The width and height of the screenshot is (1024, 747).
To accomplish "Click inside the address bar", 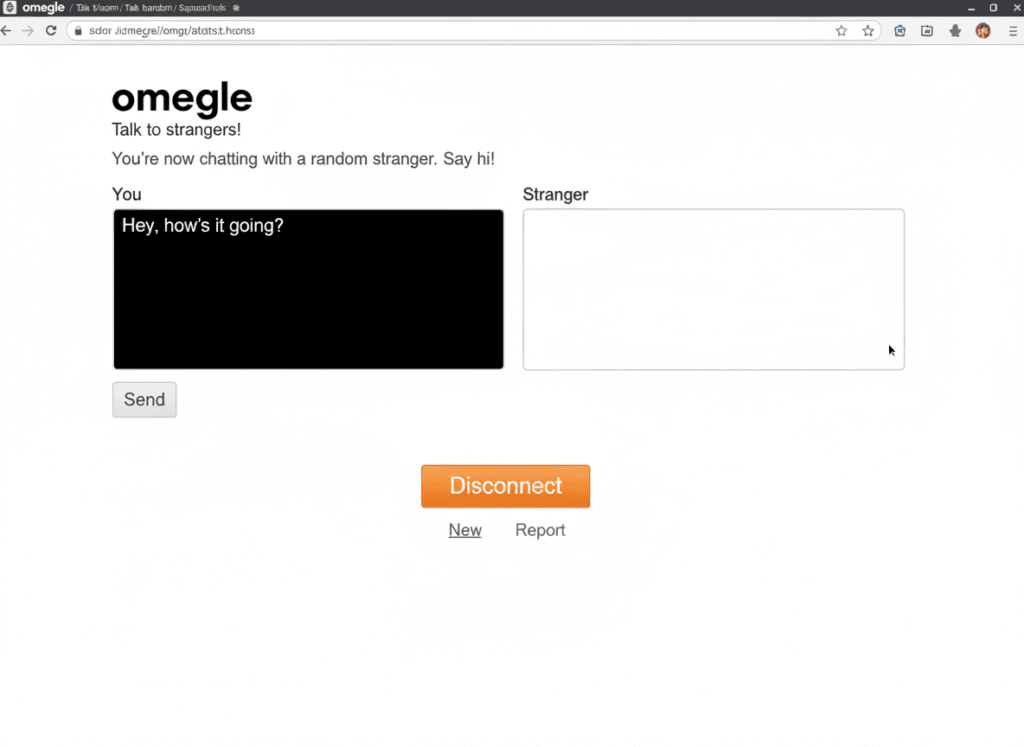I will click(300, 30).
